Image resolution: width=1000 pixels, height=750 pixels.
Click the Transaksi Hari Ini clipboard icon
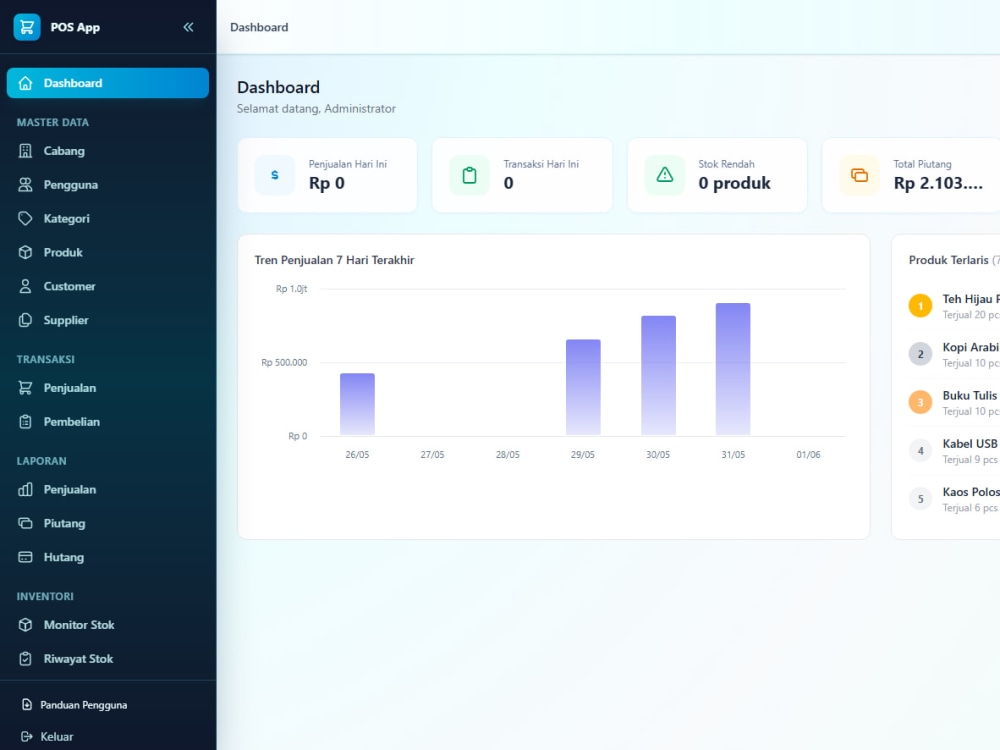(469, 175)
